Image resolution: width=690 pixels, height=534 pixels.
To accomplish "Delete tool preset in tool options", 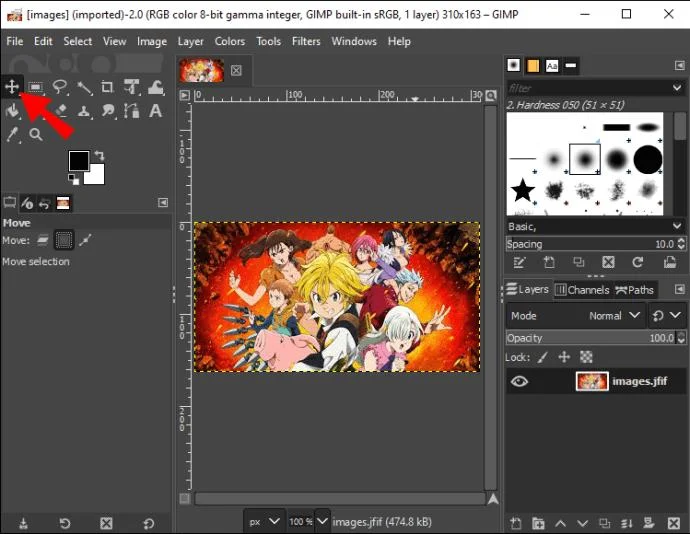I will (106, 523).
